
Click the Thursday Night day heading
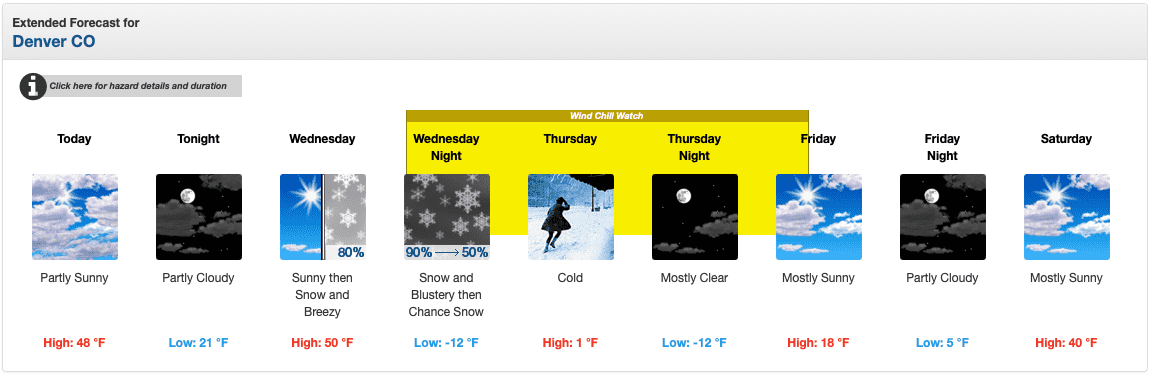point(694,147)
